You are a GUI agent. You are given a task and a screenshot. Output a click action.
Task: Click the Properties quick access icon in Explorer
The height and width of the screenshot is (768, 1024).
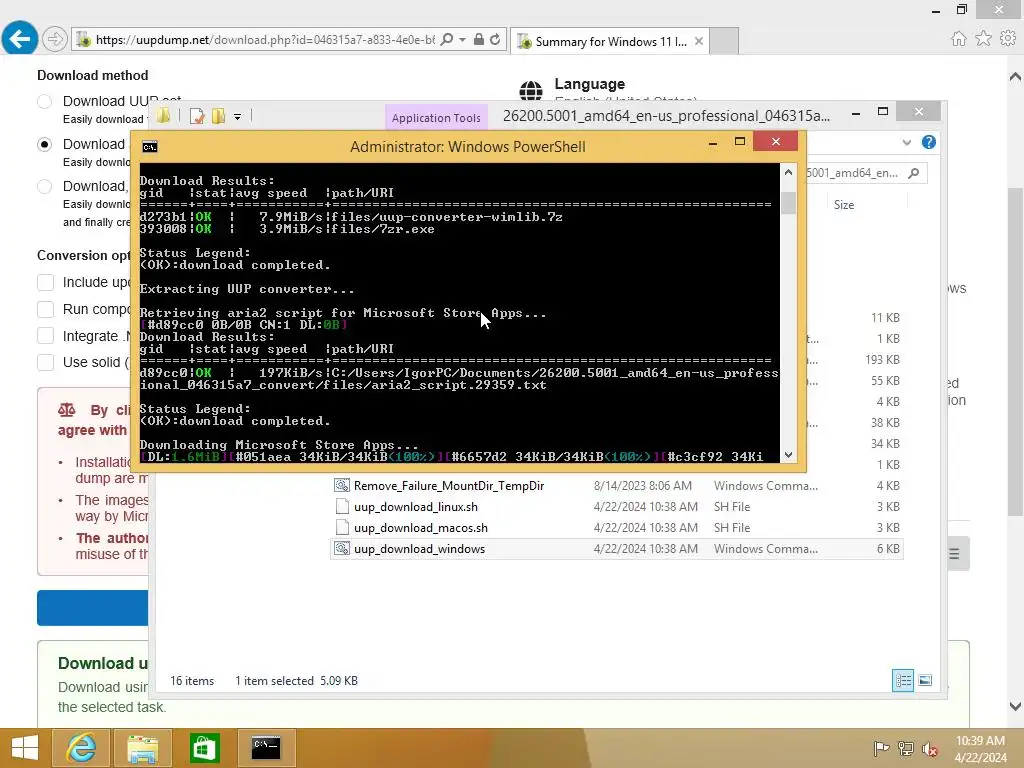point(197,116)
